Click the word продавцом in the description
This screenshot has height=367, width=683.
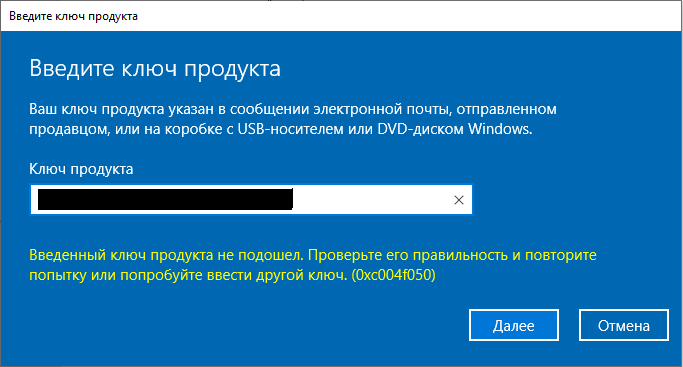(x=70, y=129)
